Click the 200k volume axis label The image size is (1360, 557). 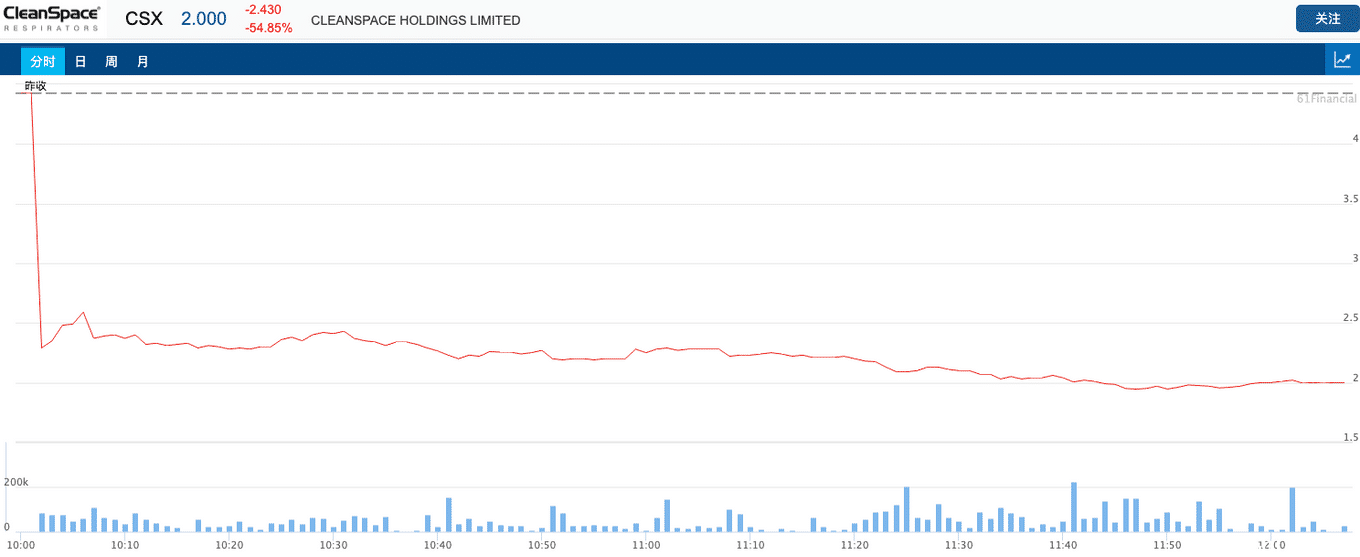point(16,482)
